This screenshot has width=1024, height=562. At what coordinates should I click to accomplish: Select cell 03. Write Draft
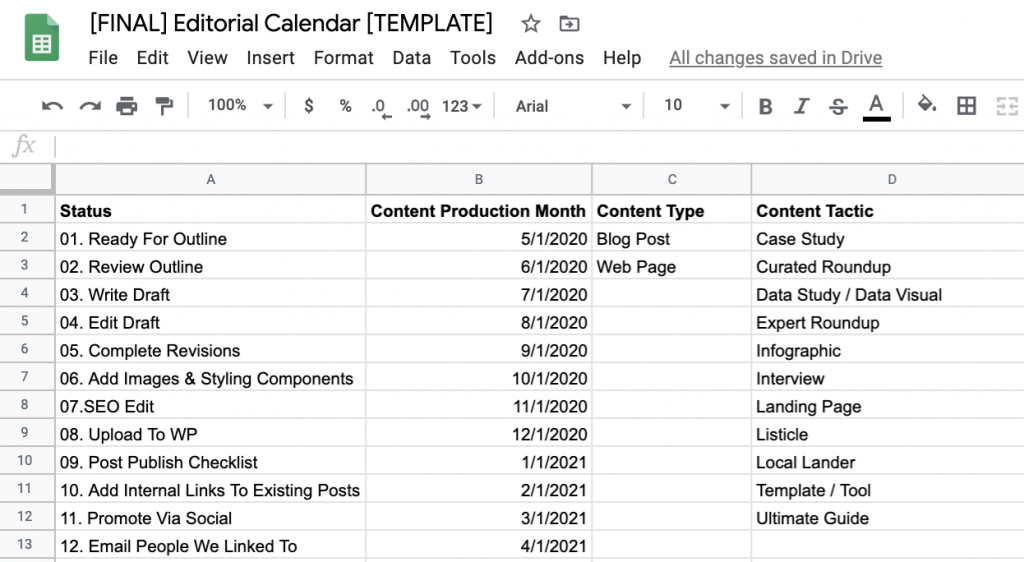(210, 294)
